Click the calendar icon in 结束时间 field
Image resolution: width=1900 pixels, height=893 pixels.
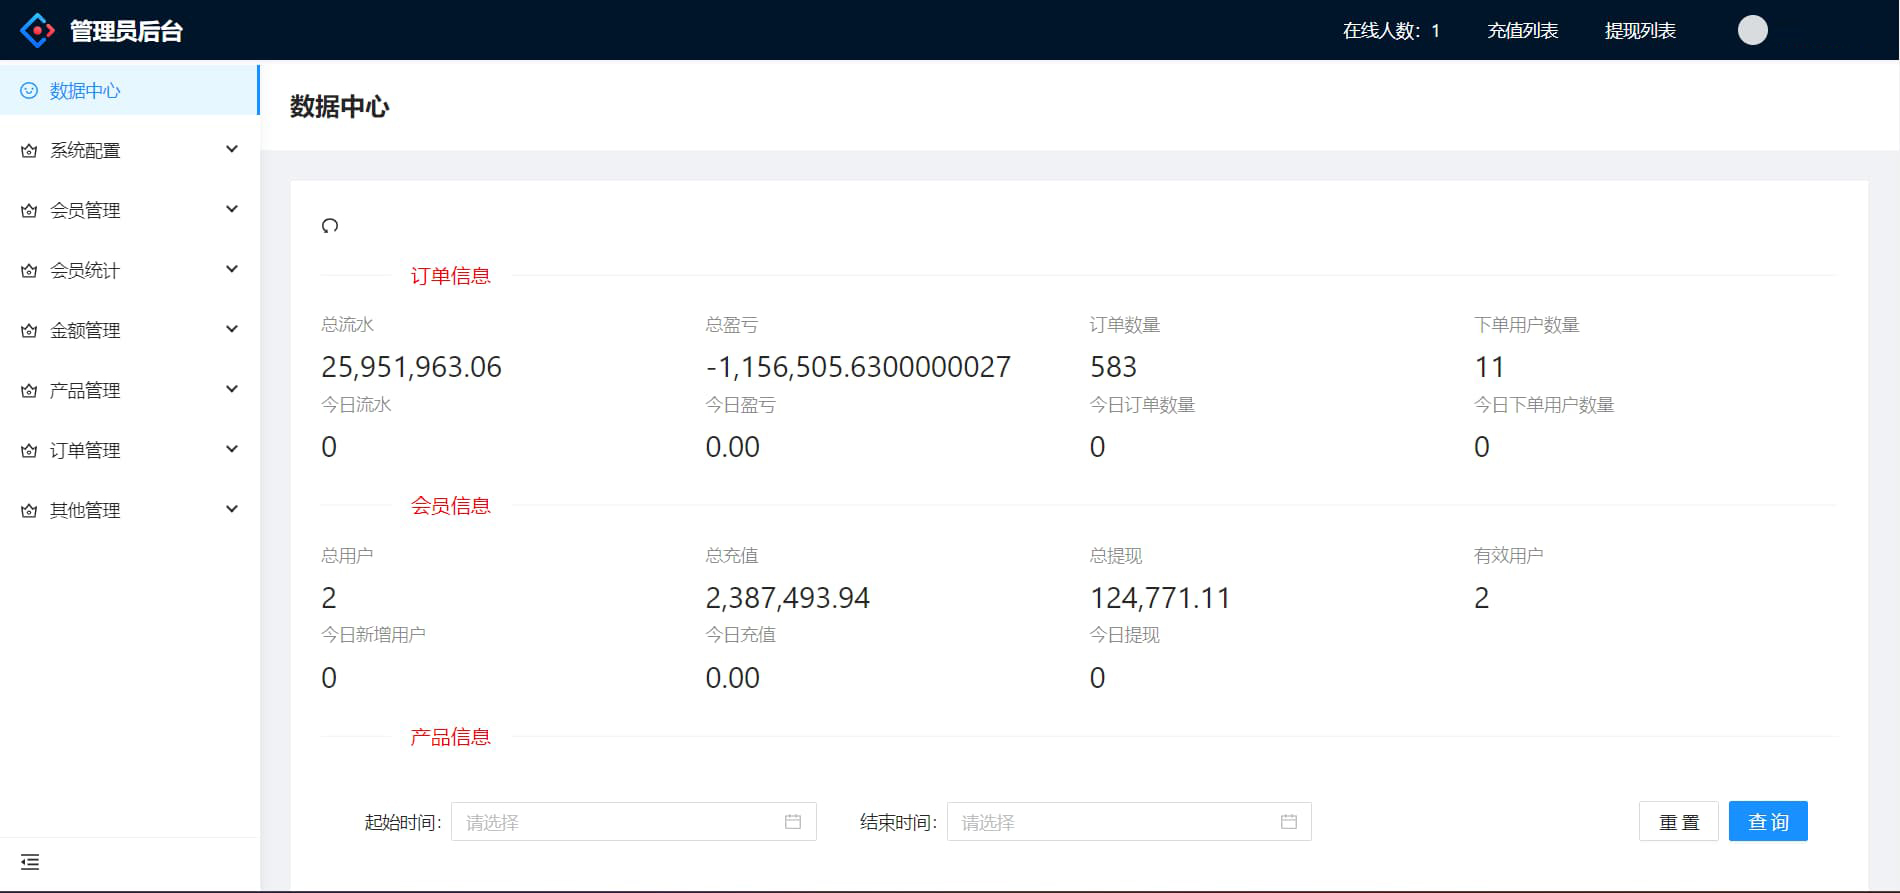point(1289,822)
